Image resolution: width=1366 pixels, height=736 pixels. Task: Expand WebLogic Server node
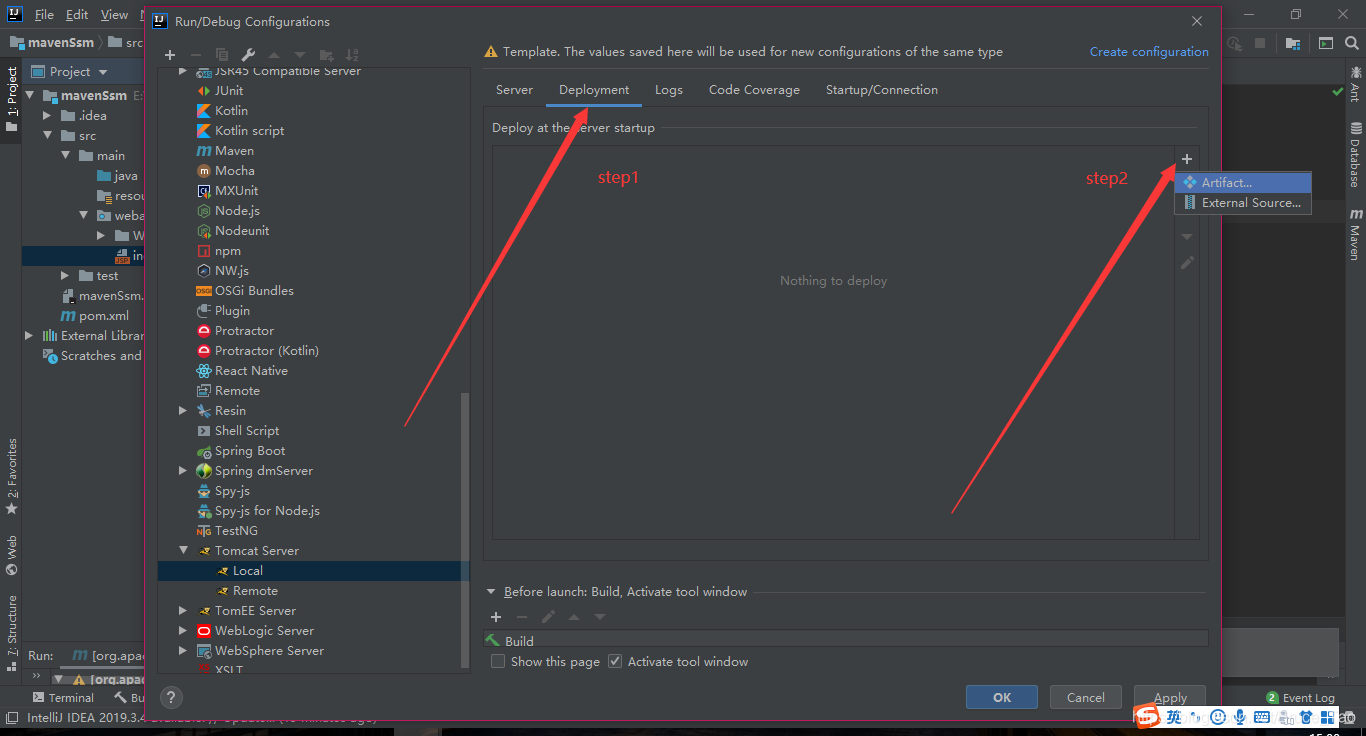click(x=182, y=631)
